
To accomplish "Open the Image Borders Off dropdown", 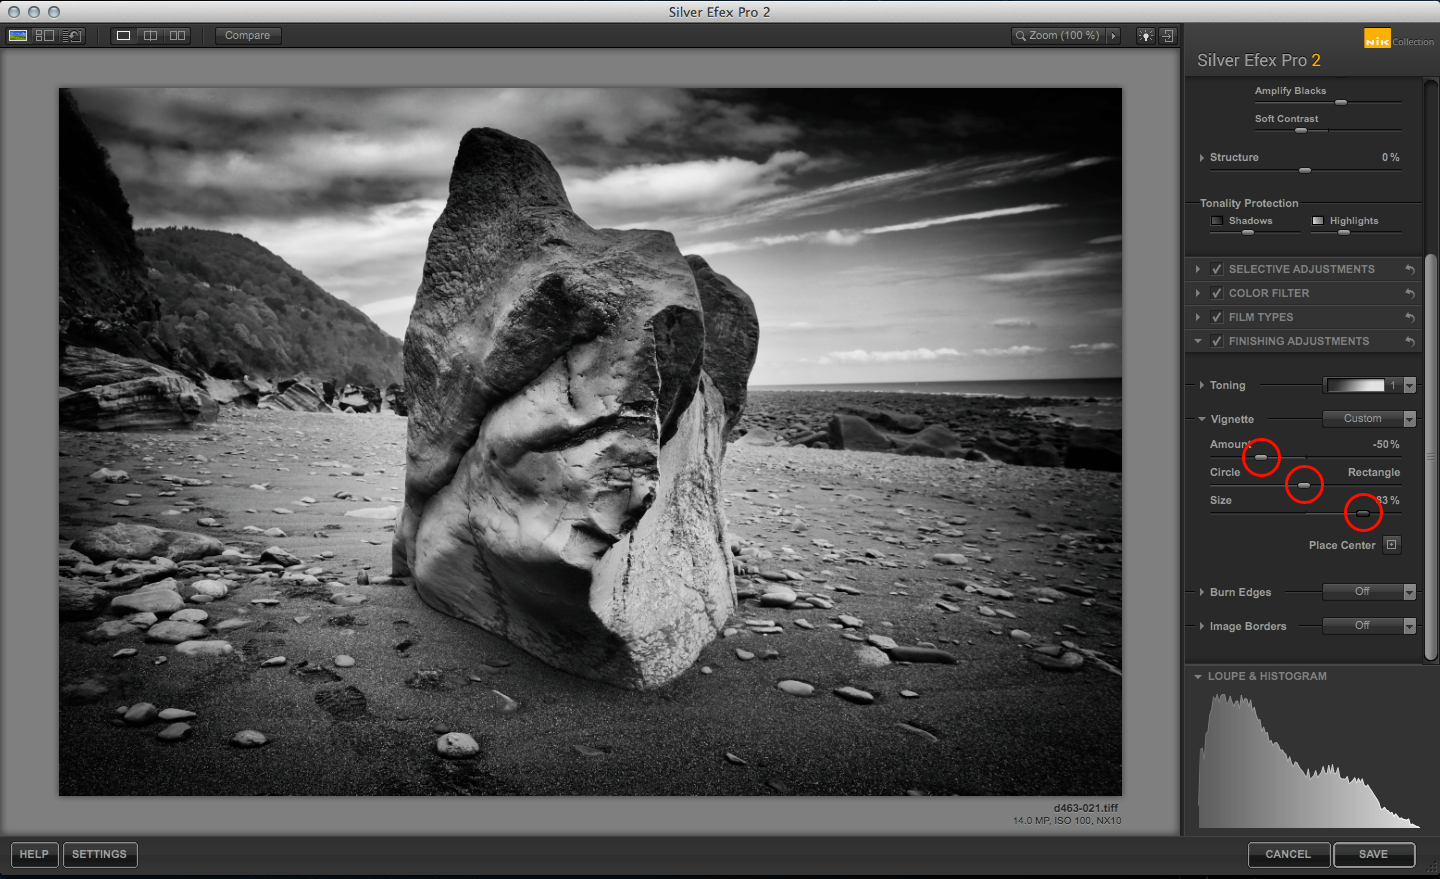I will (1370, 626).
